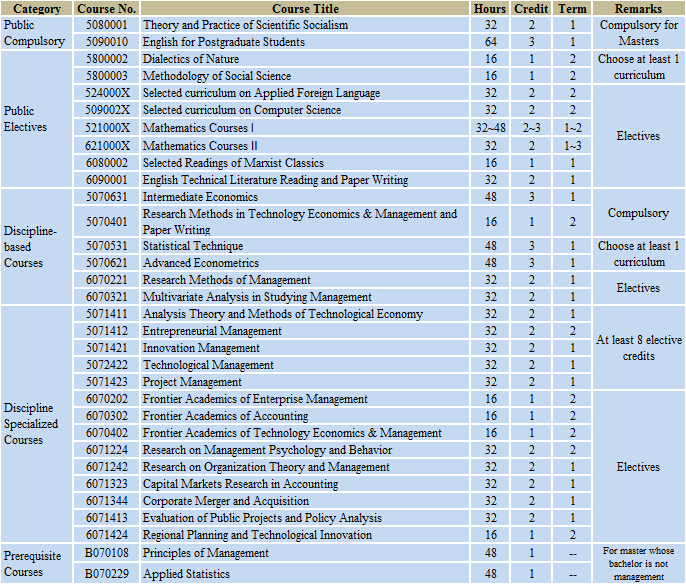Click the 'At least 8 elective credits' remark
The height and width of the screenshot is (584, 686).
pyautogui.click(x=638, y=348)
